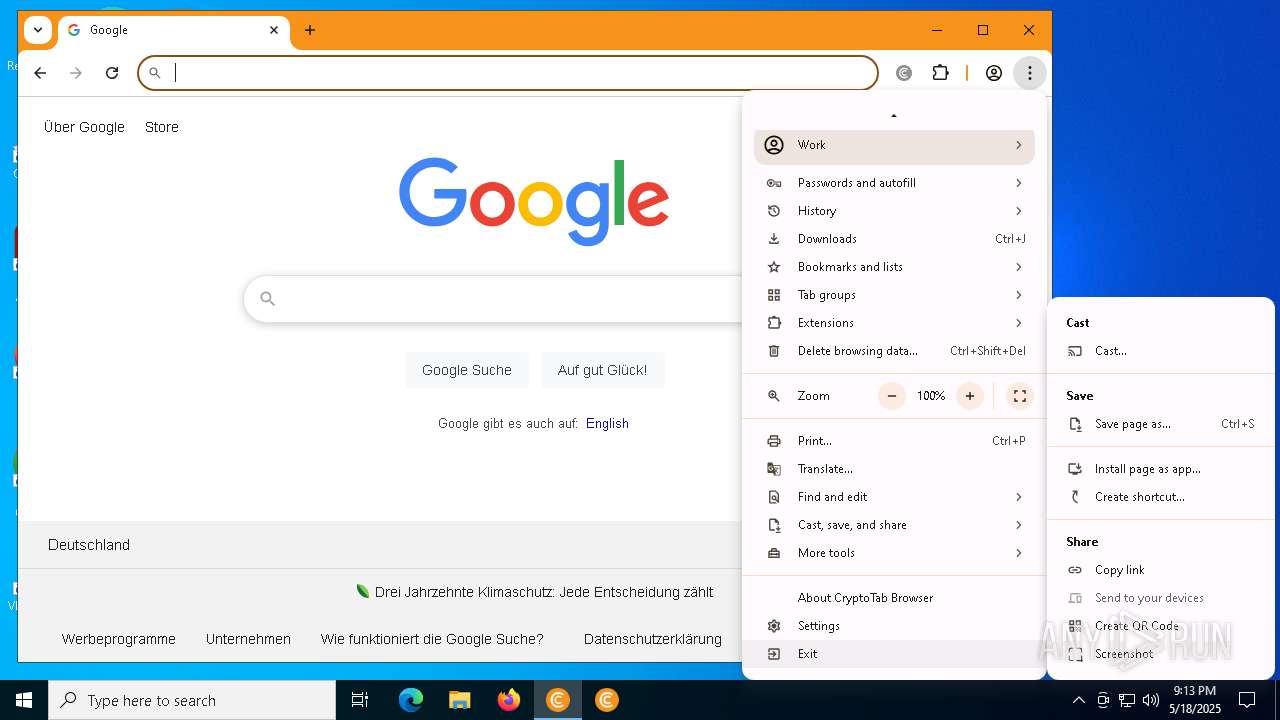This screenshot has width=1280, height=720.
Task: Open the Über Google link
Action: (x=84, y=127)
